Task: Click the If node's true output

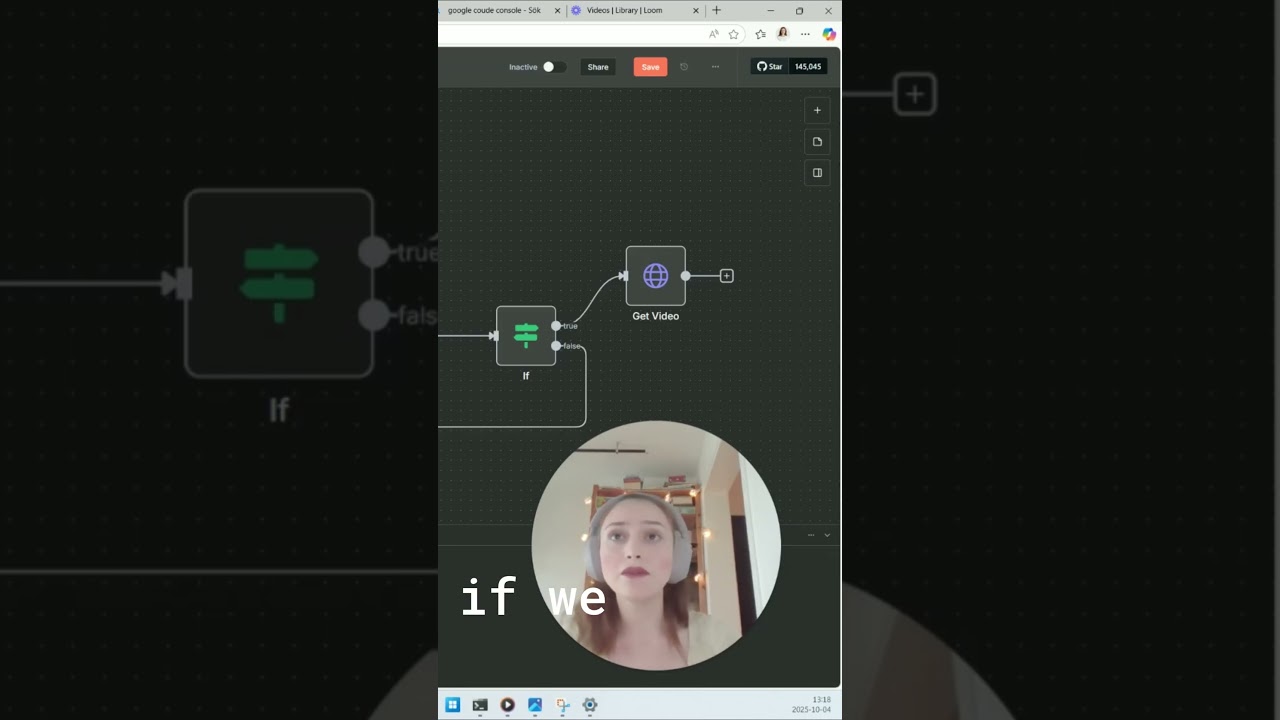Action: [x=556, y=326]
